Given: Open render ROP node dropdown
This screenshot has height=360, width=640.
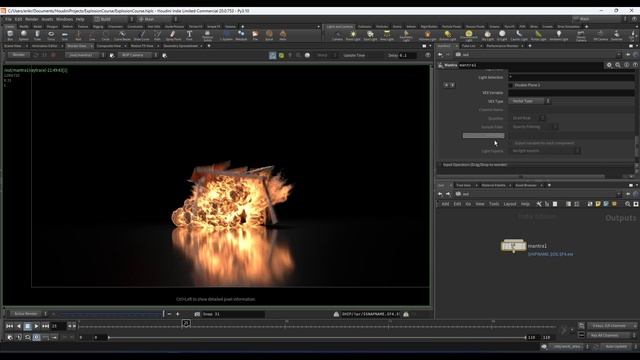Looking at the screenshot, I should [85, 55].
